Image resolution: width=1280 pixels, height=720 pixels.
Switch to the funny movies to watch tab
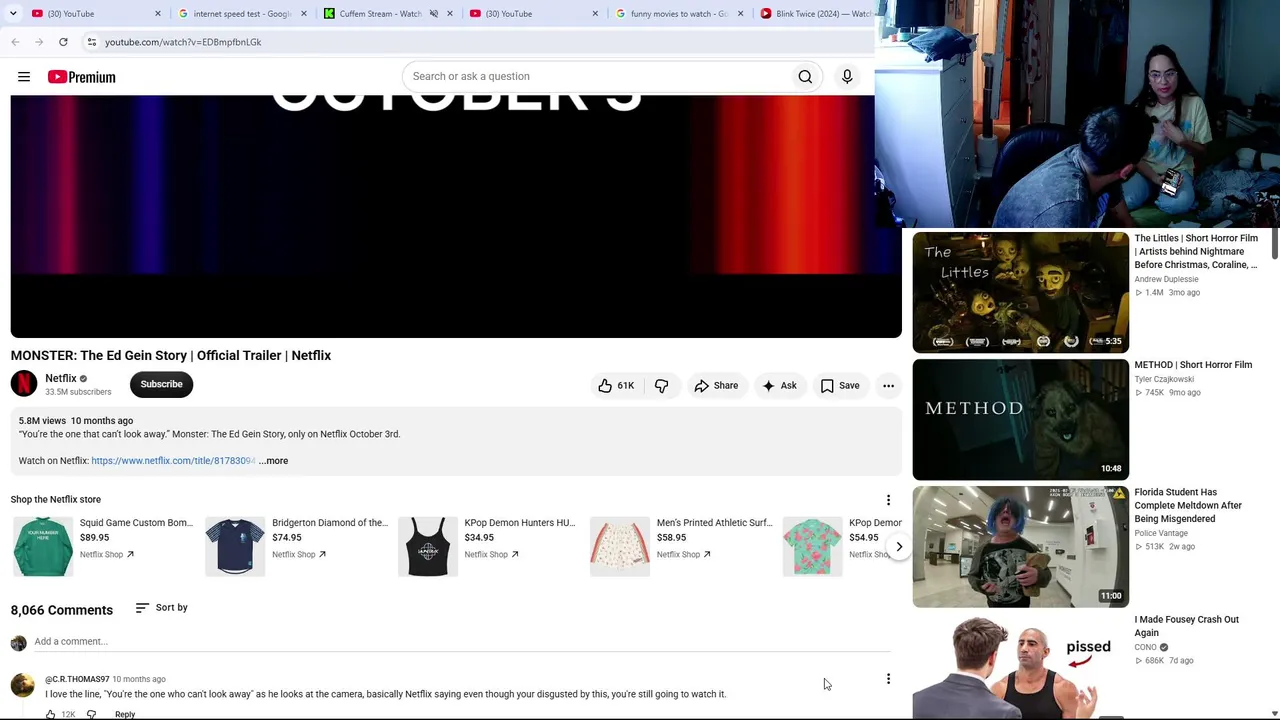[x=678, y=14]
